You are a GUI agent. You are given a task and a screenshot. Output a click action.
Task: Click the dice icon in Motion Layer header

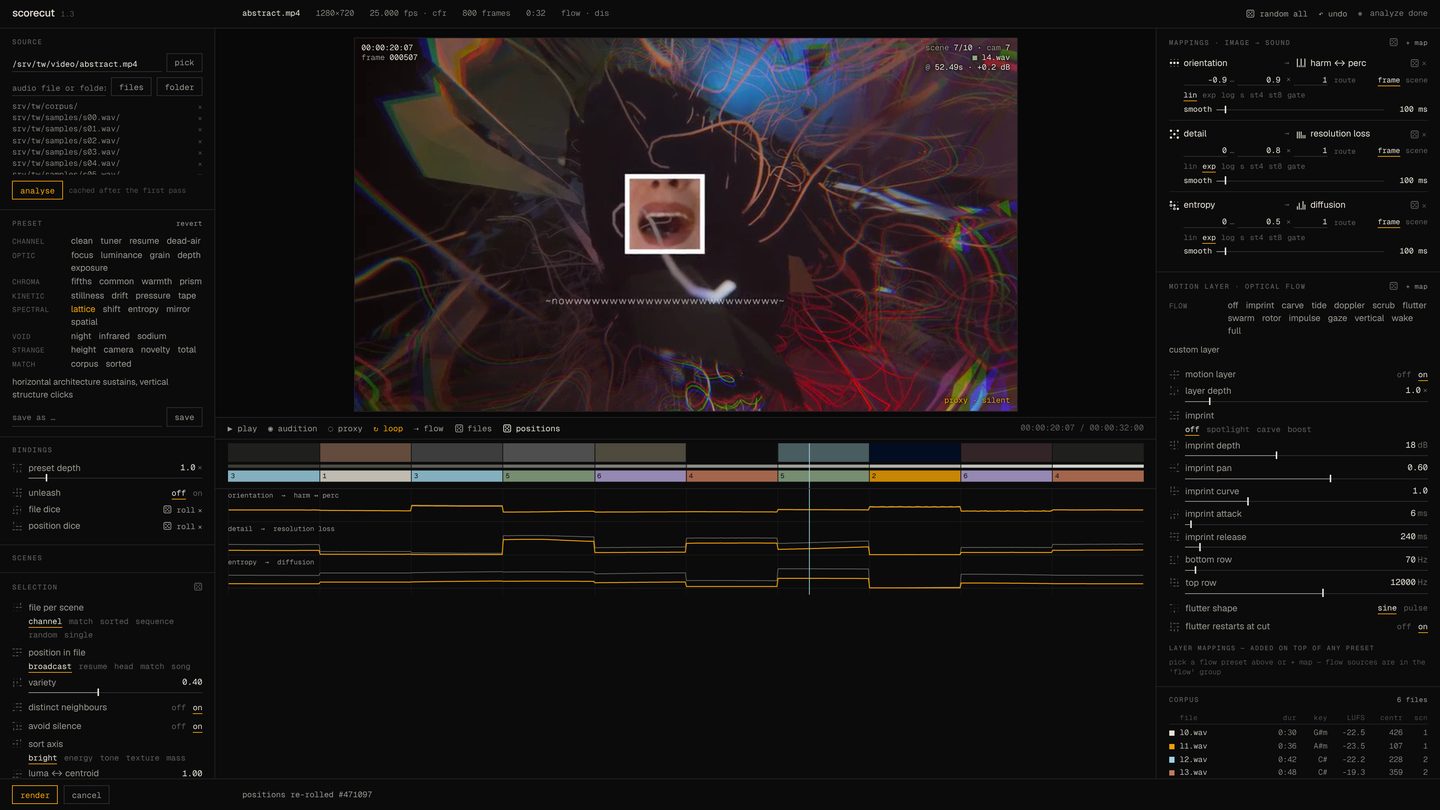pos(1393,286)
